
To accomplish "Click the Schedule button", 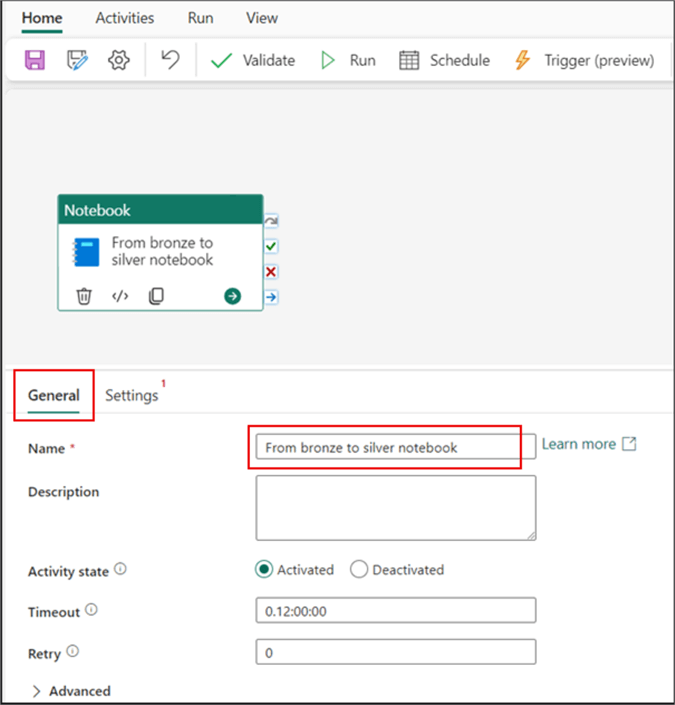I will 445,60.
